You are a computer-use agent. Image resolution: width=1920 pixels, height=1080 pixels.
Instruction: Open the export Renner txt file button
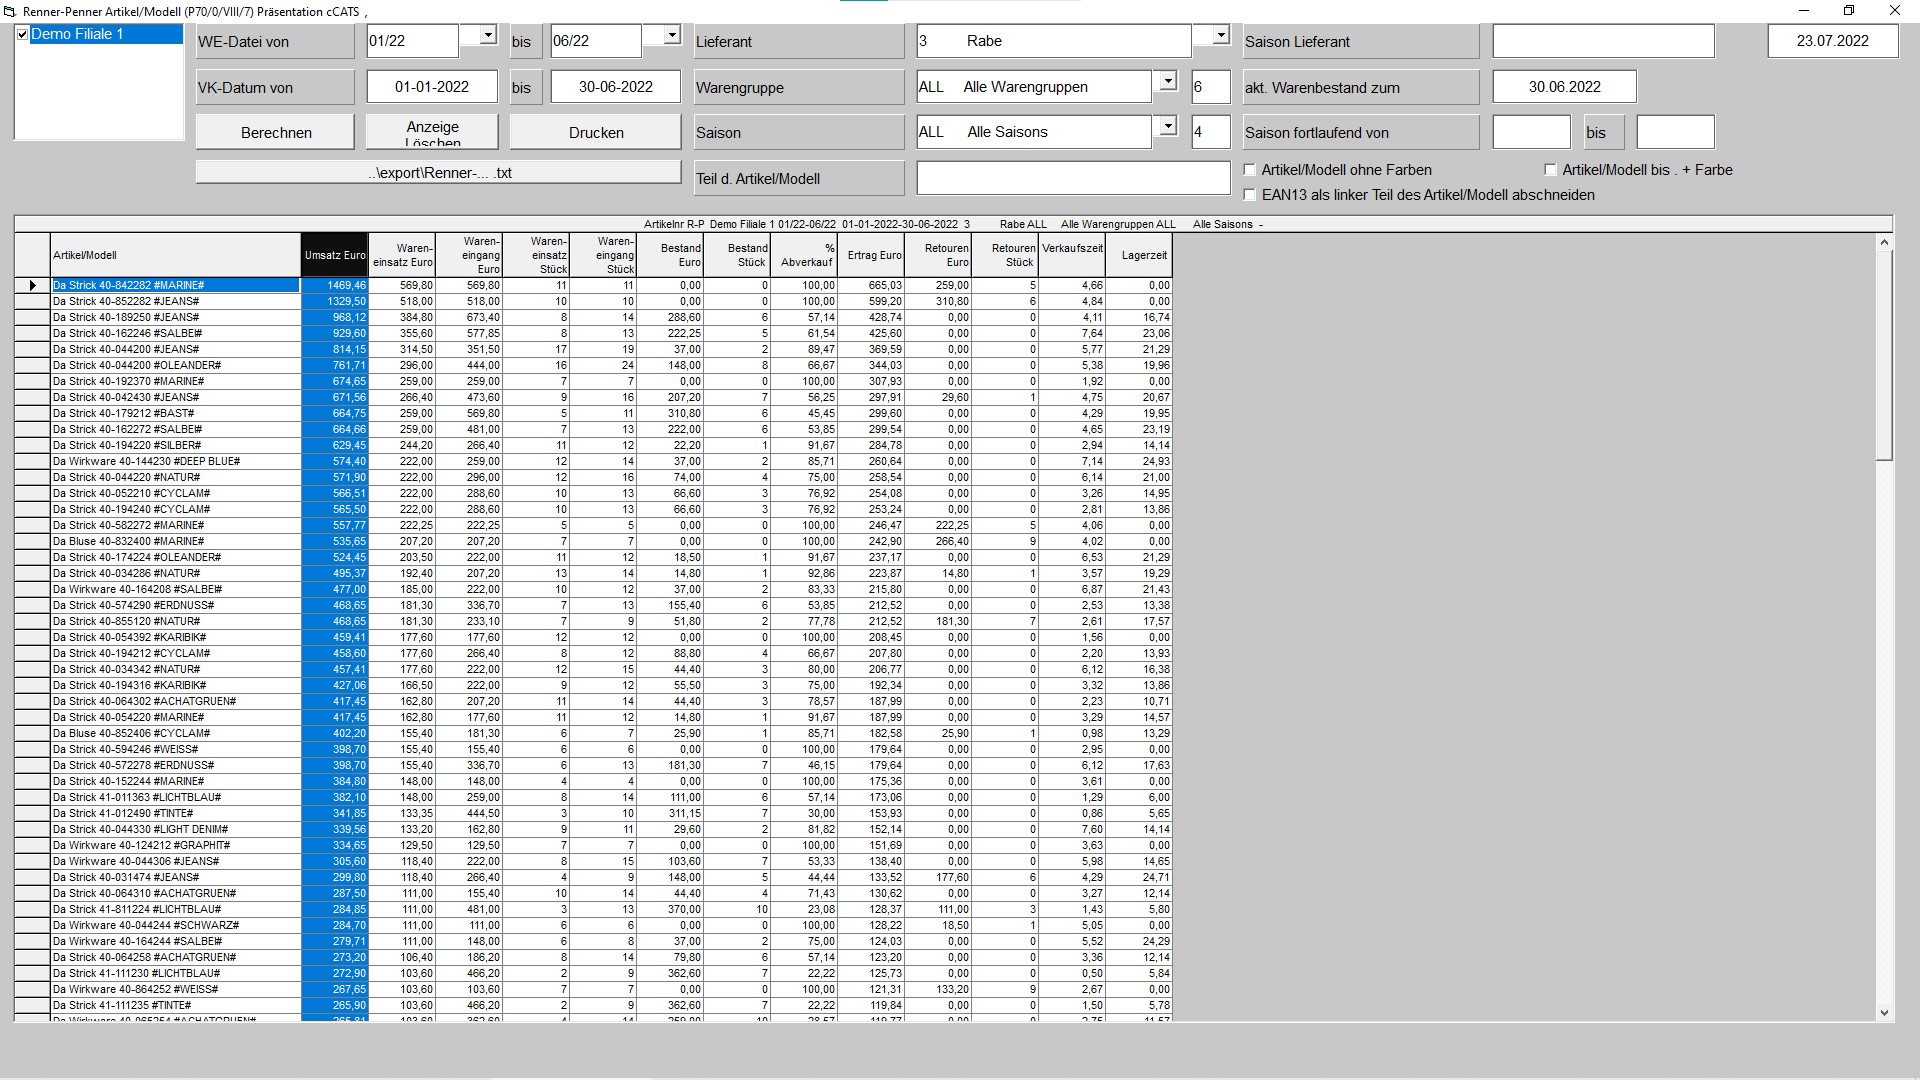(x=439, y=172)
